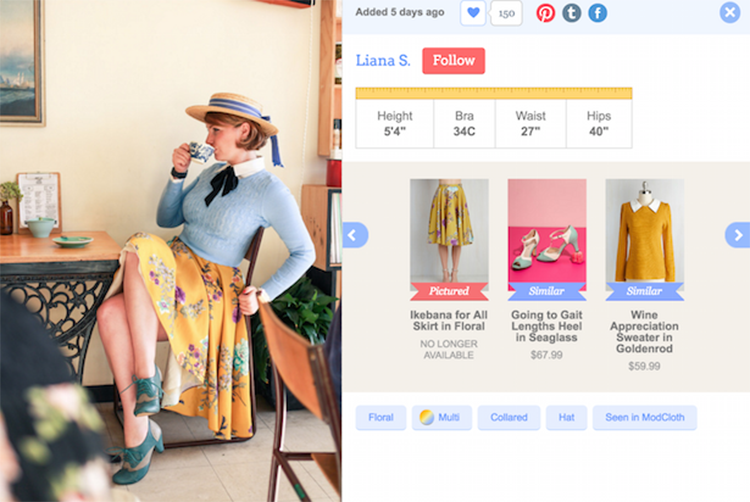This screenshot has width=750, height=502.
Task: Share the look on Tumblr
Action: coord(572,13)
